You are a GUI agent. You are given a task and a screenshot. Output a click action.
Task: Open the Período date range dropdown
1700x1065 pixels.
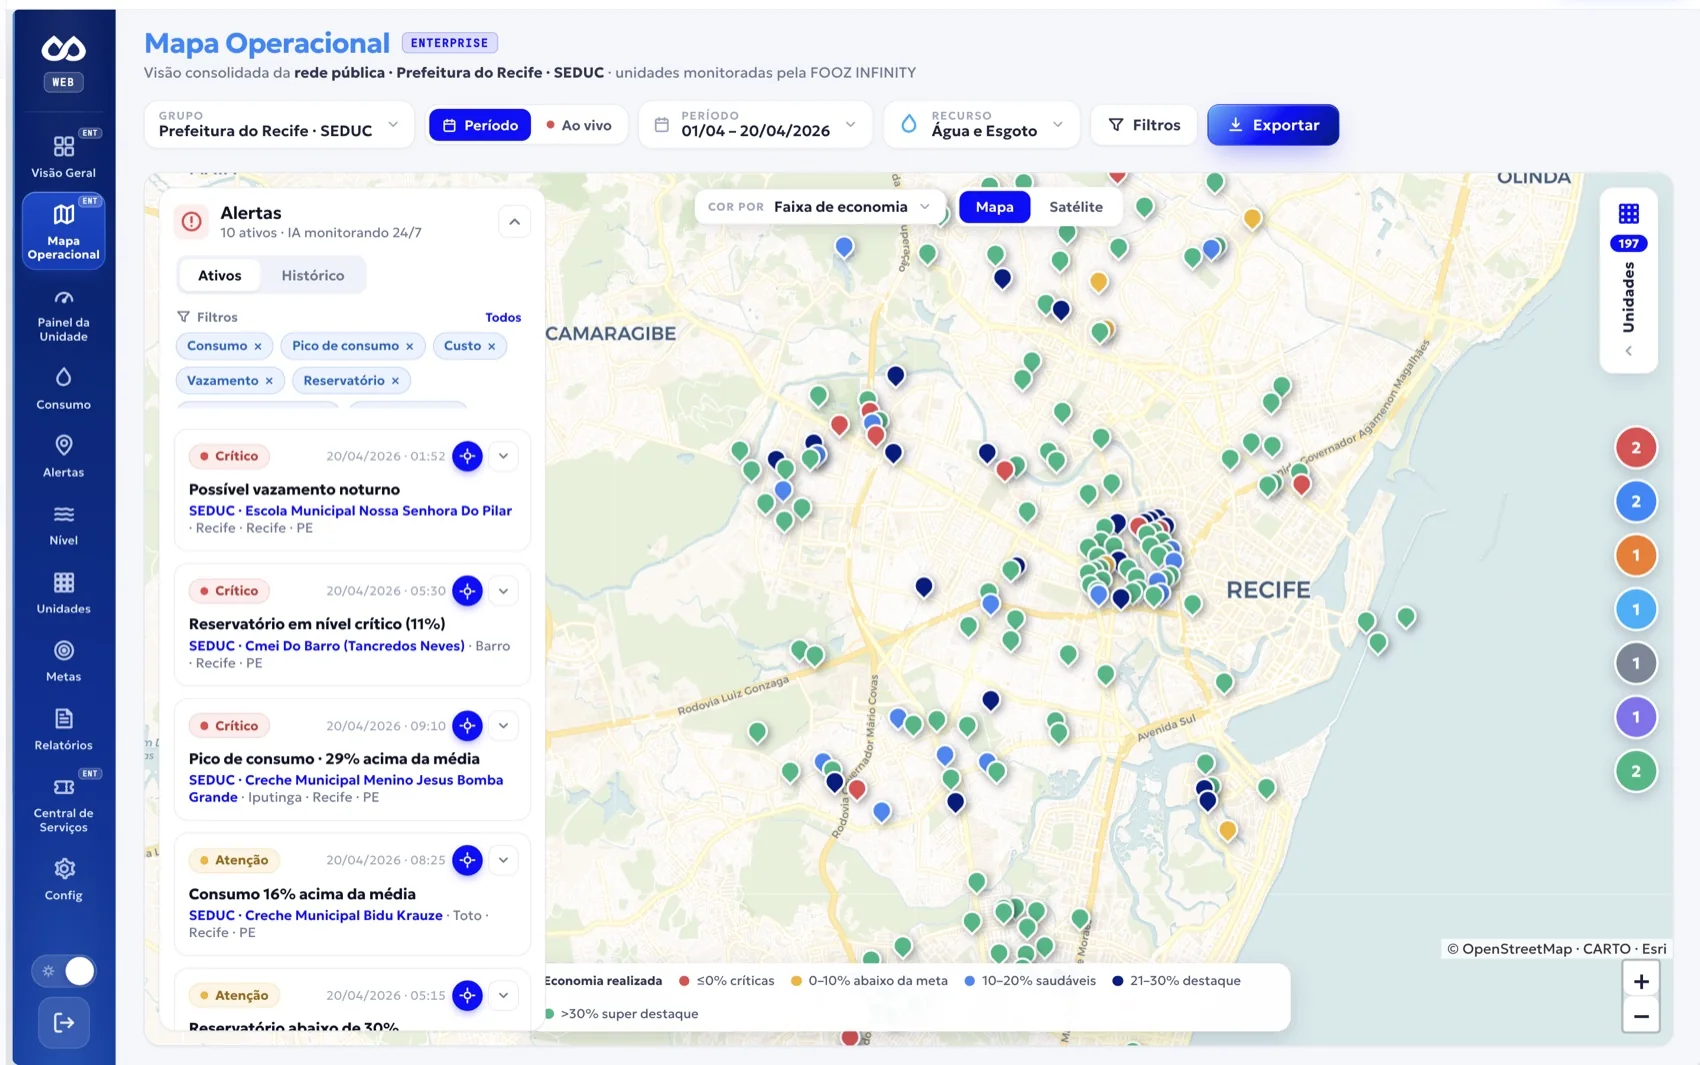pos(755,125)
